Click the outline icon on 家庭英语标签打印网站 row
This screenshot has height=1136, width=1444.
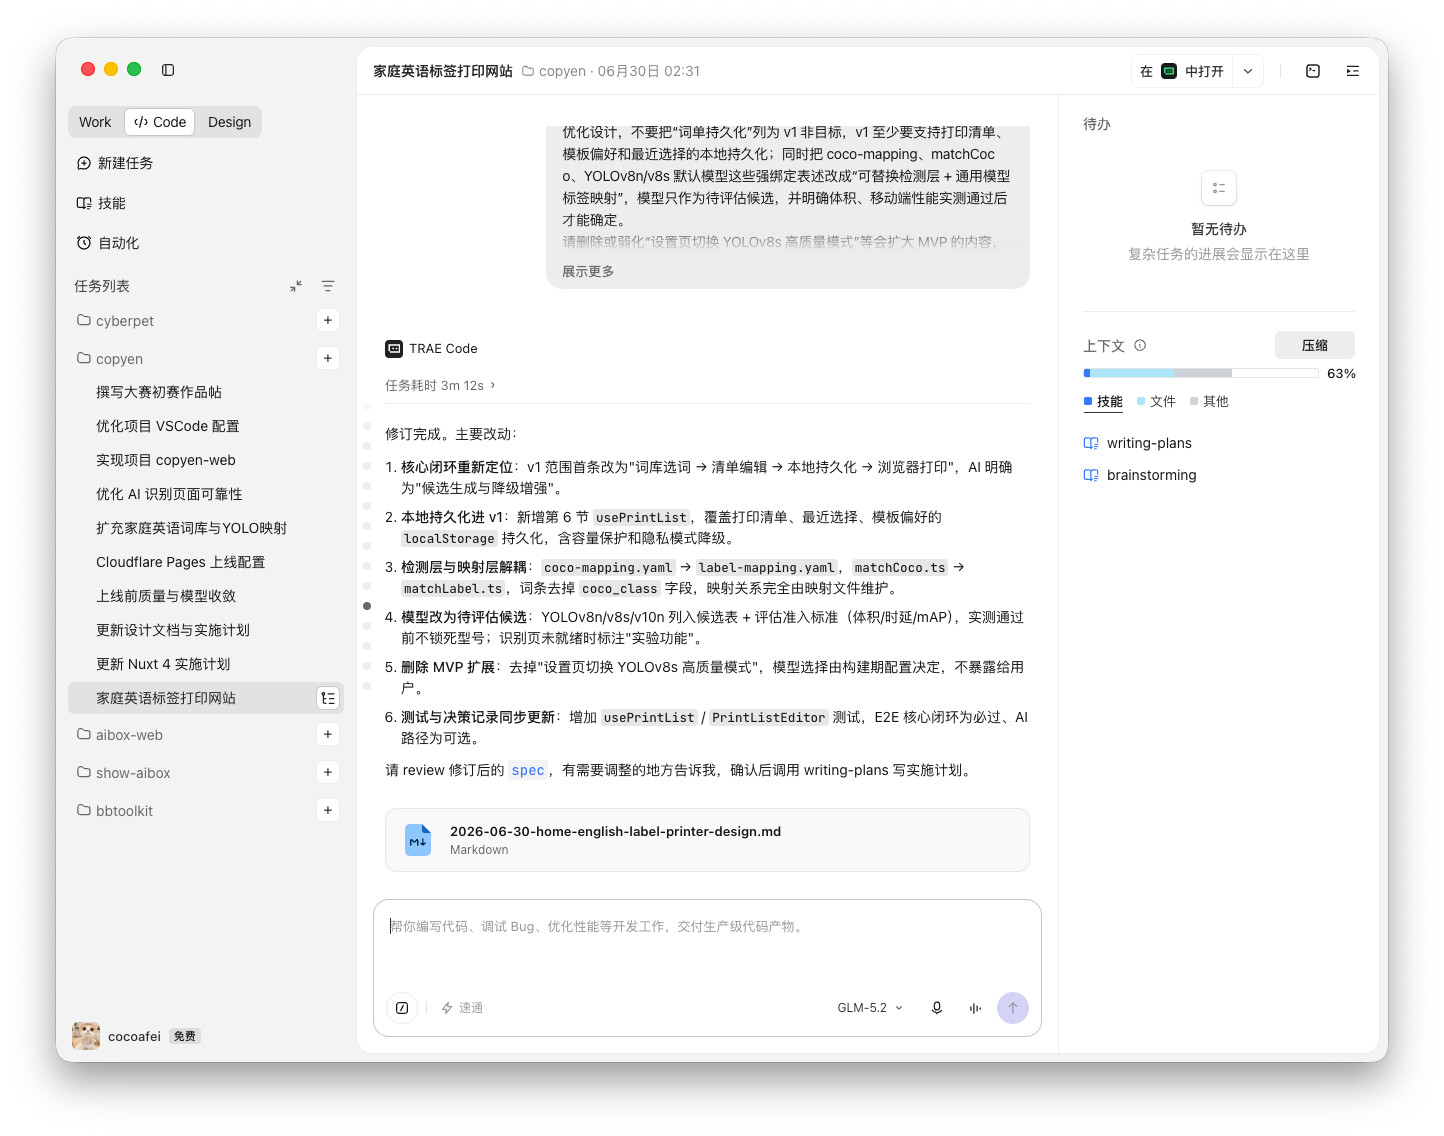pos(328,698)
